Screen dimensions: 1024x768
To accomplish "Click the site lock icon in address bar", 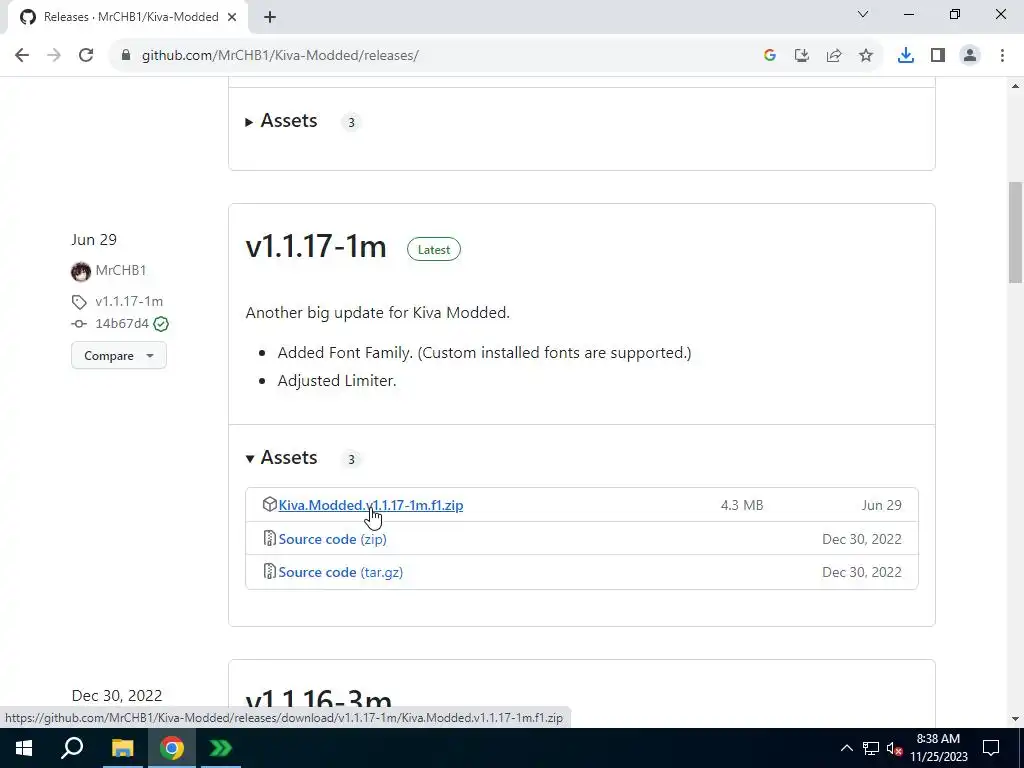I will pos(126,56).
